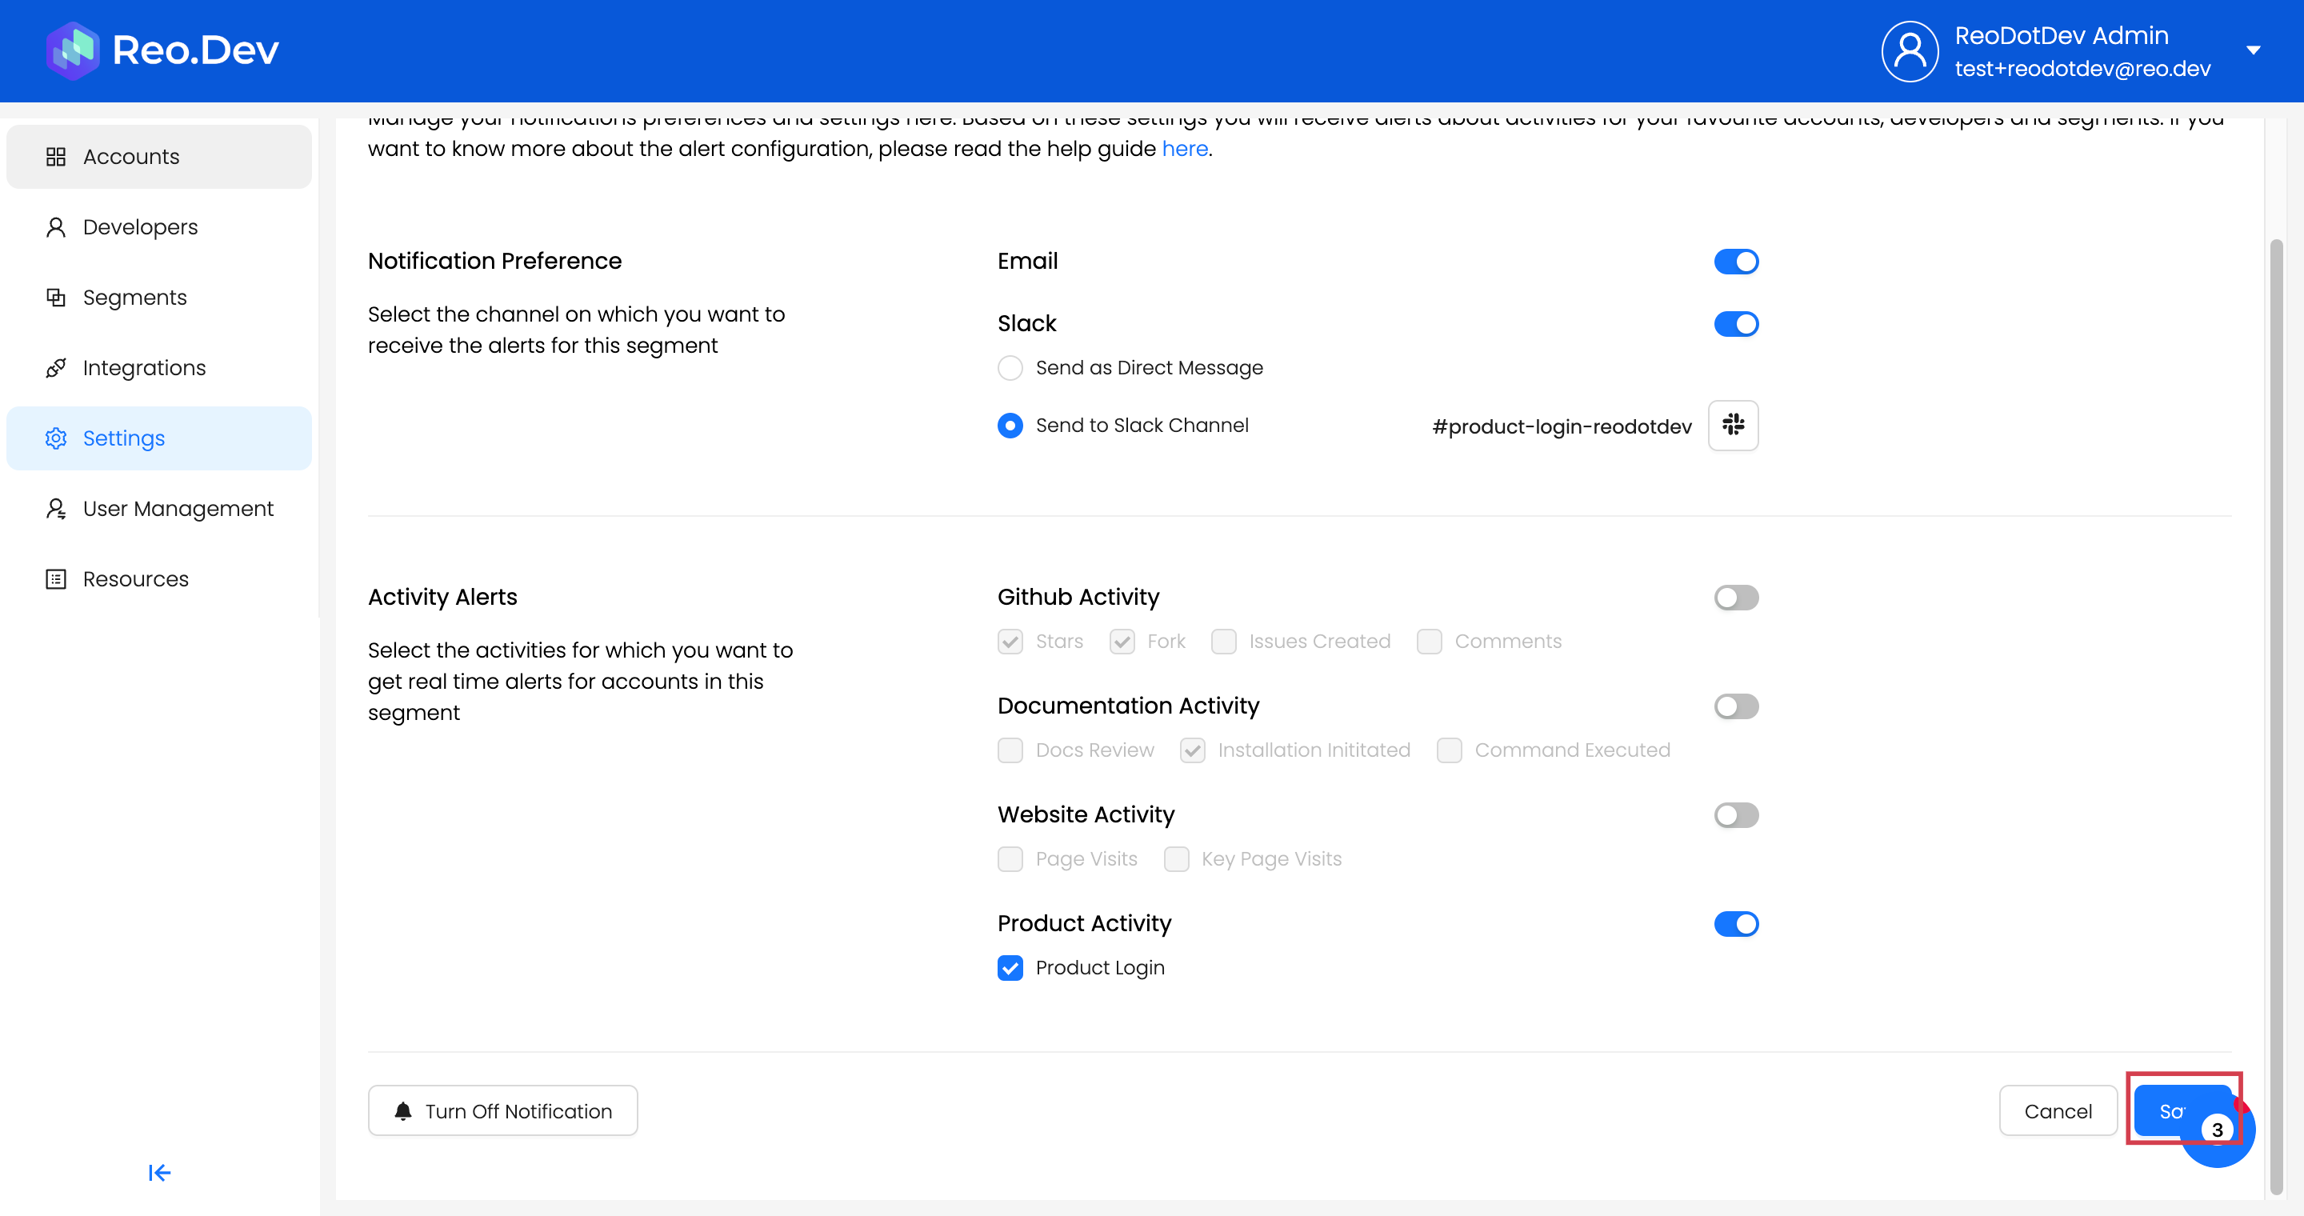The height and width of the screenshot is (1216, 2304).
Task: Click the Segments icon in the sidebar
Action: point(56,298)
